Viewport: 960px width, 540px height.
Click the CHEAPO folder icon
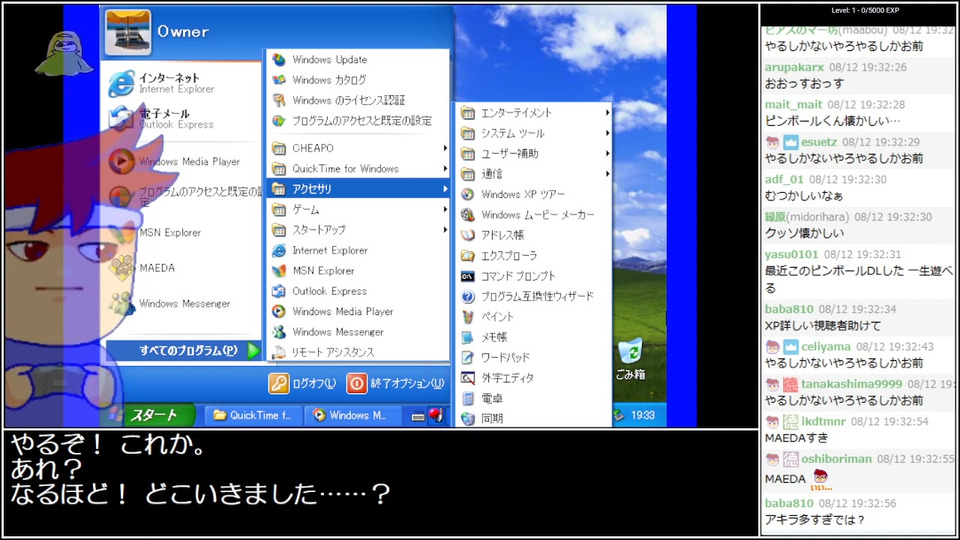pos(279,148)
